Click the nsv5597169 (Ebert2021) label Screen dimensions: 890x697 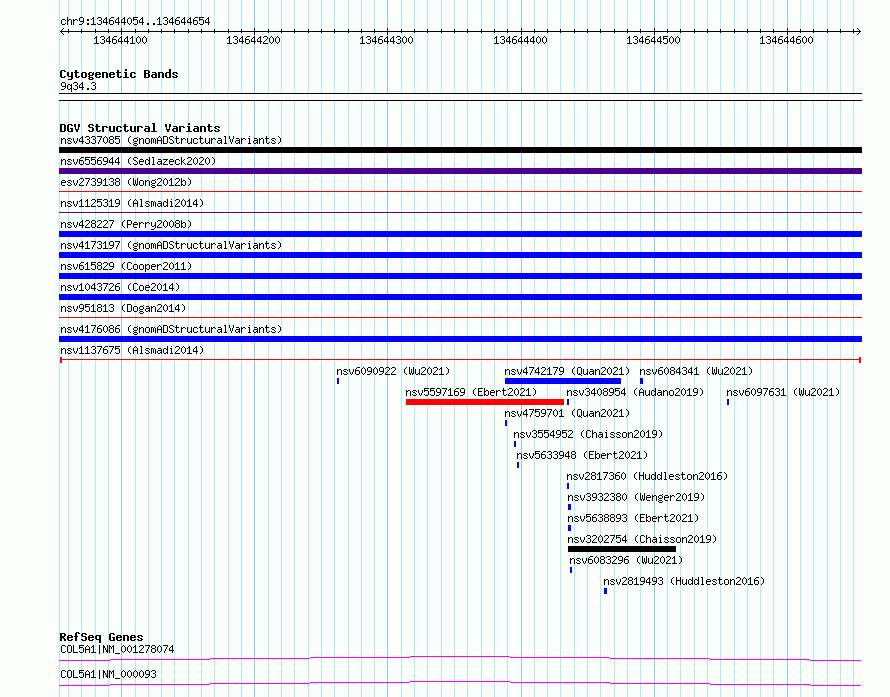point(471,392)
